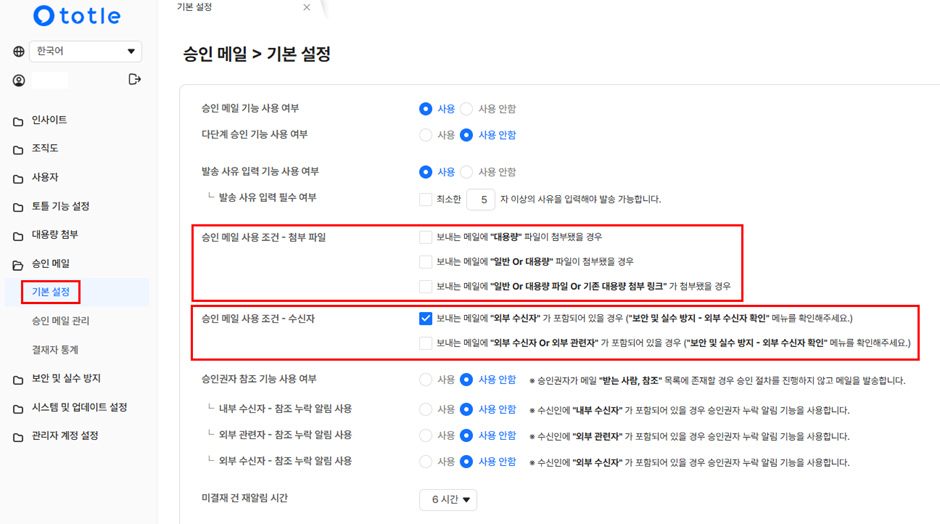Viewport: 940px width, 524px height.
Task: Select 사용 안함 for 승인 메일 기능
Action: point(466,109)
